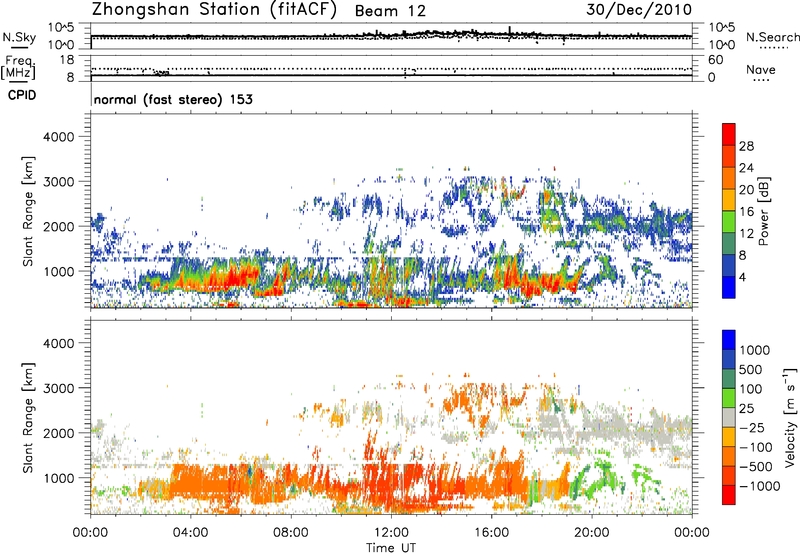Click the right '10^0' tick of the N.Search axis
The width and height of the screenshot is (800, 554).
pos(722,45)
